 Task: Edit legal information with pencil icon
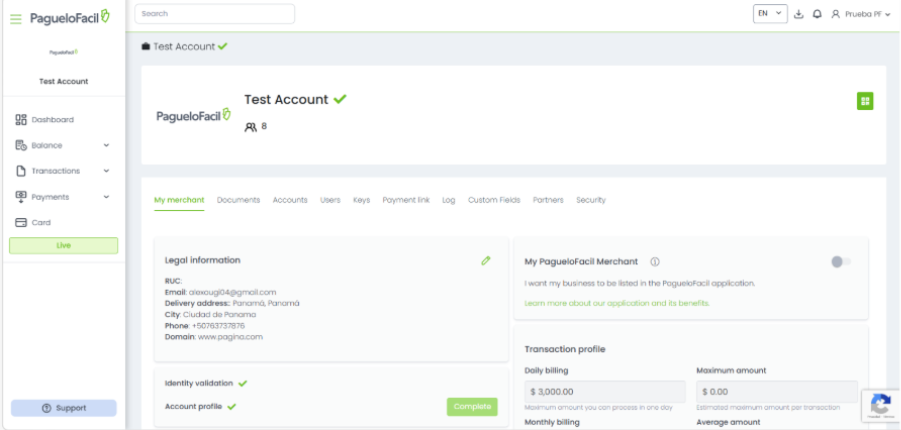486,260
